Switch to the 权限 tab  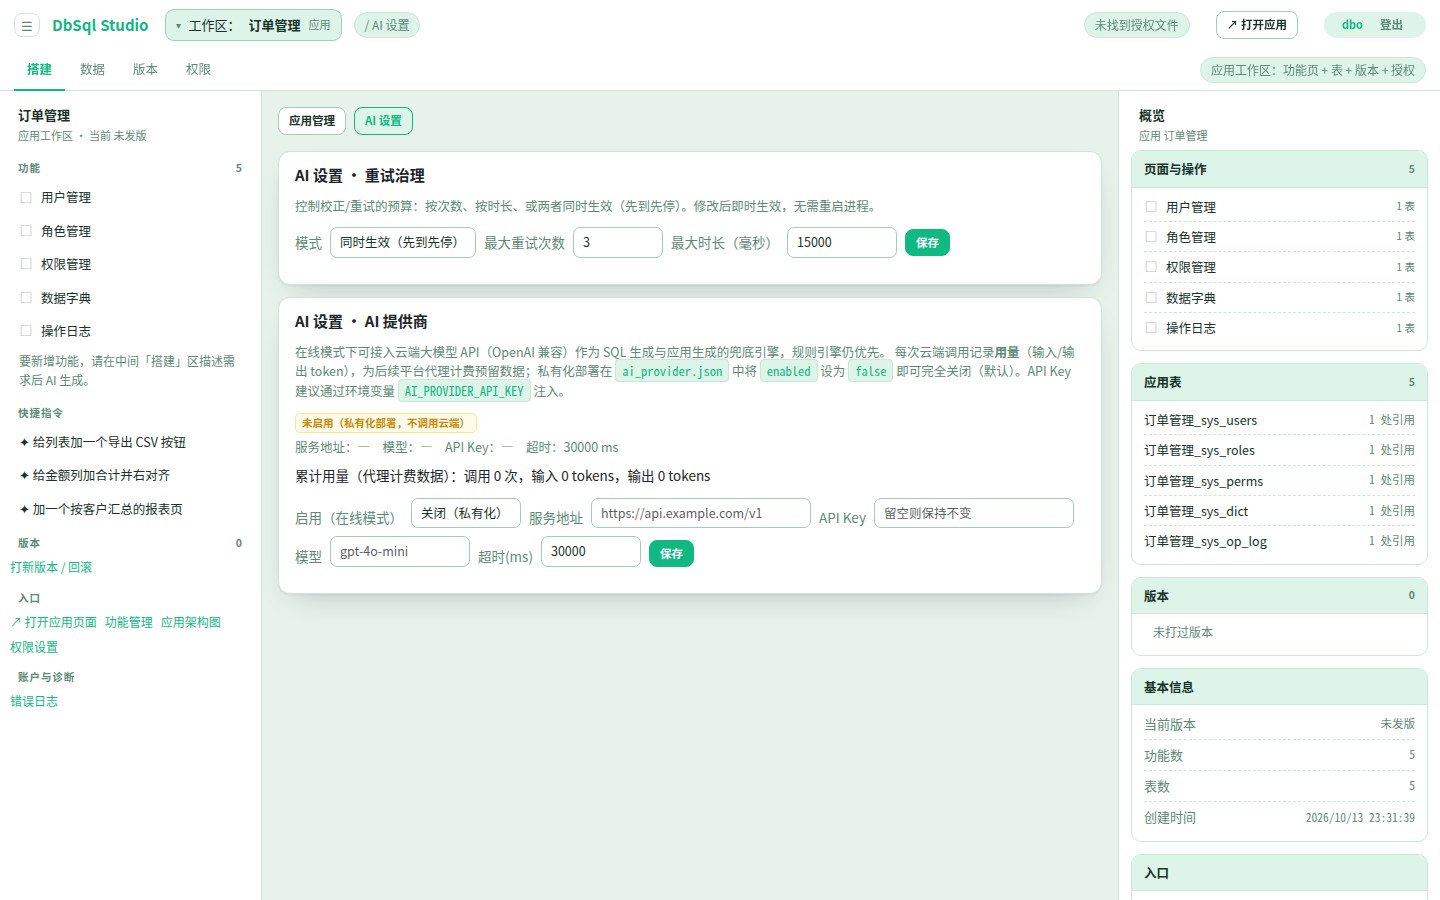198,69
